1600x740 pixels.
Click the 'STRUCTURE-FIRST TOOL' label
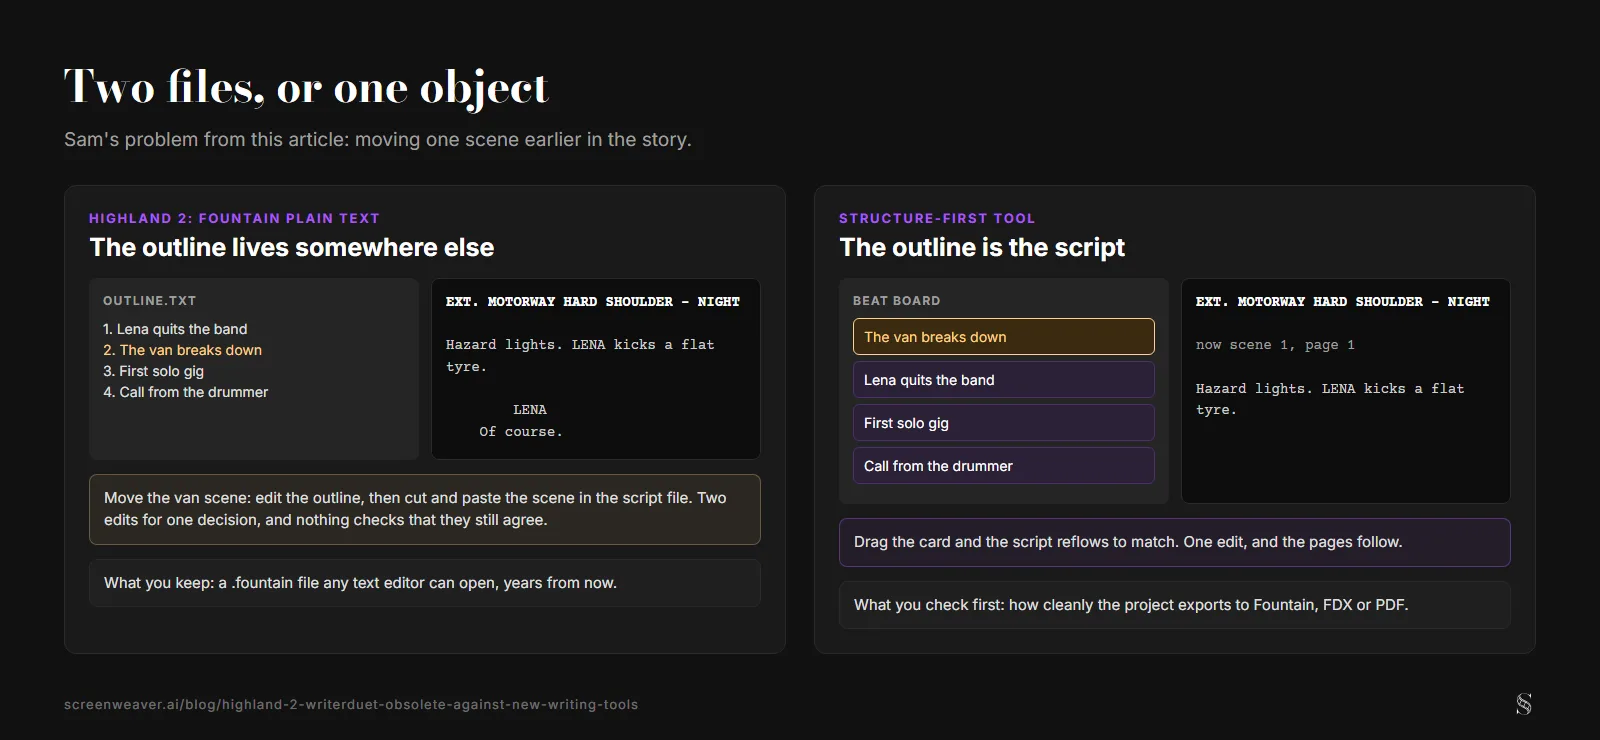click(x=937, y=218)
